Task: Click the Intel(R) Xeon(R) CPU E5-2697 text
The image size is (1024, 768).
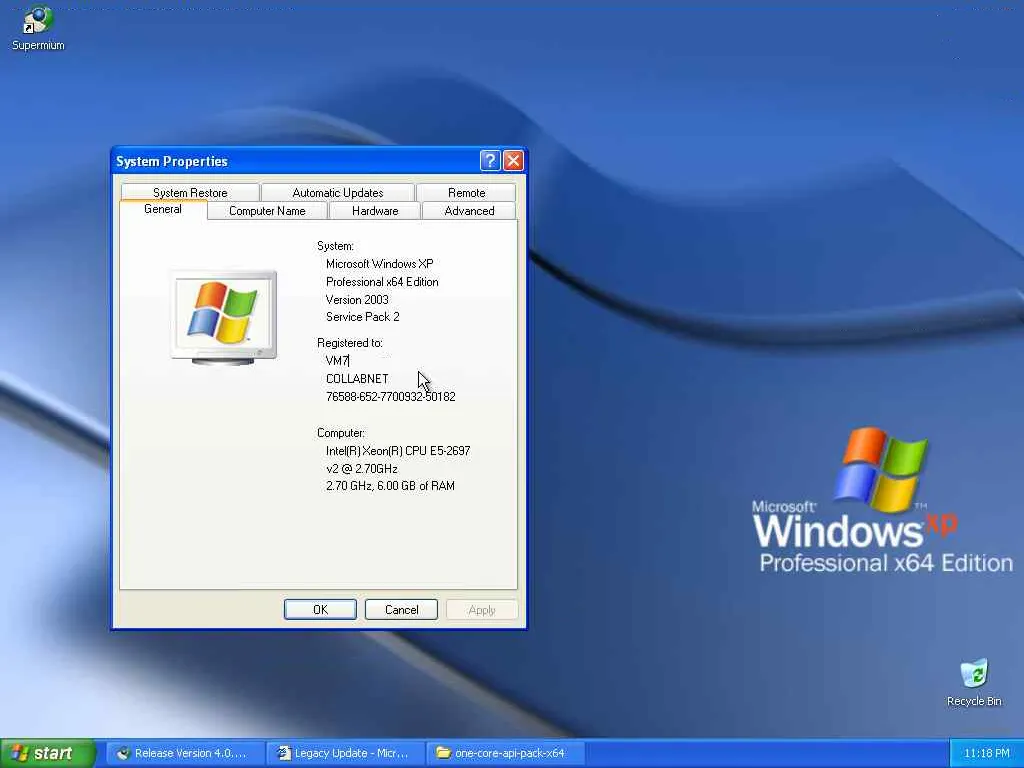Action: coord(398,451)
